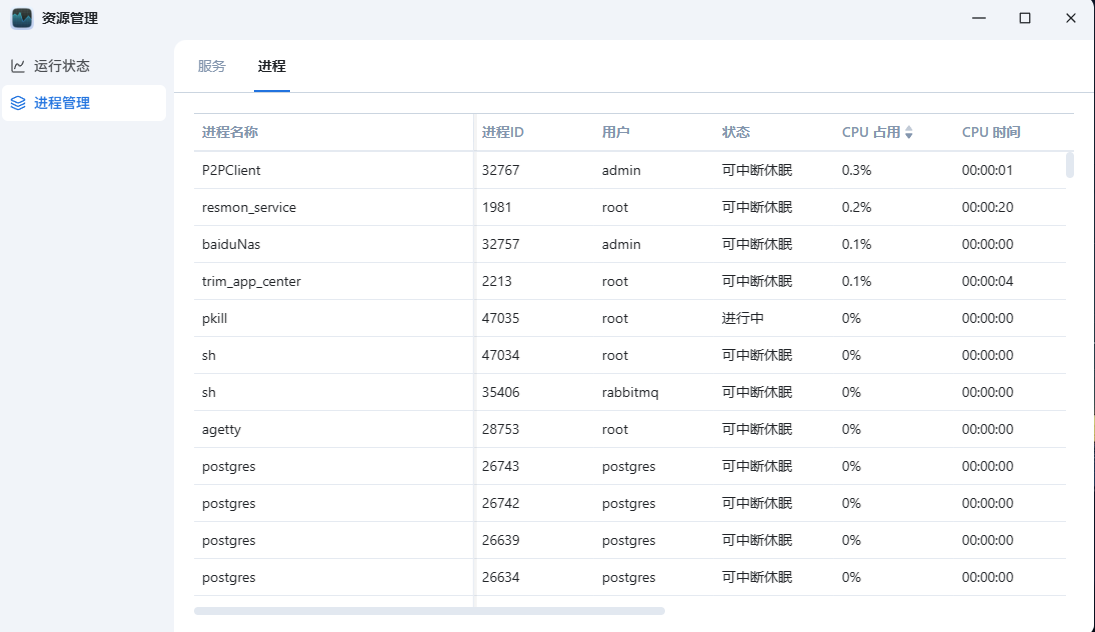The height and width of the screenshot is (632, 1095).
Task: Select the trim_app_center process row
Action: click(x=630, y=281)
